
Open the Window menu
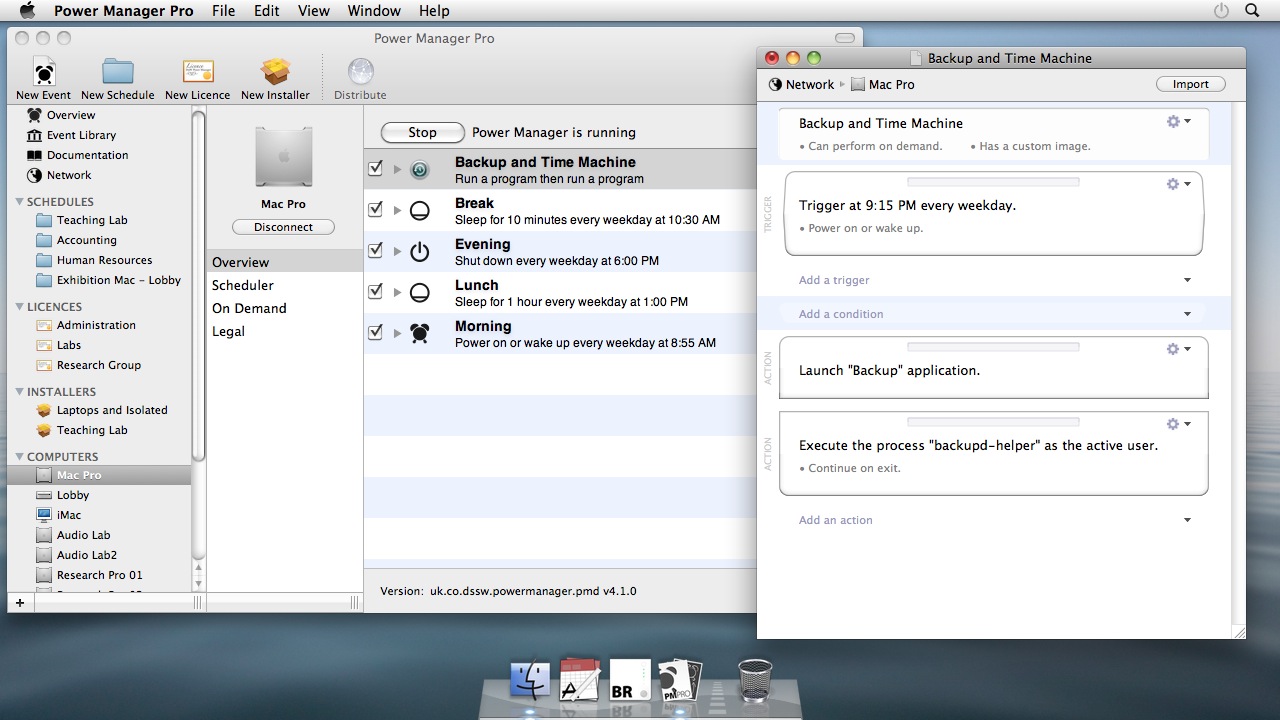(373, 11)
